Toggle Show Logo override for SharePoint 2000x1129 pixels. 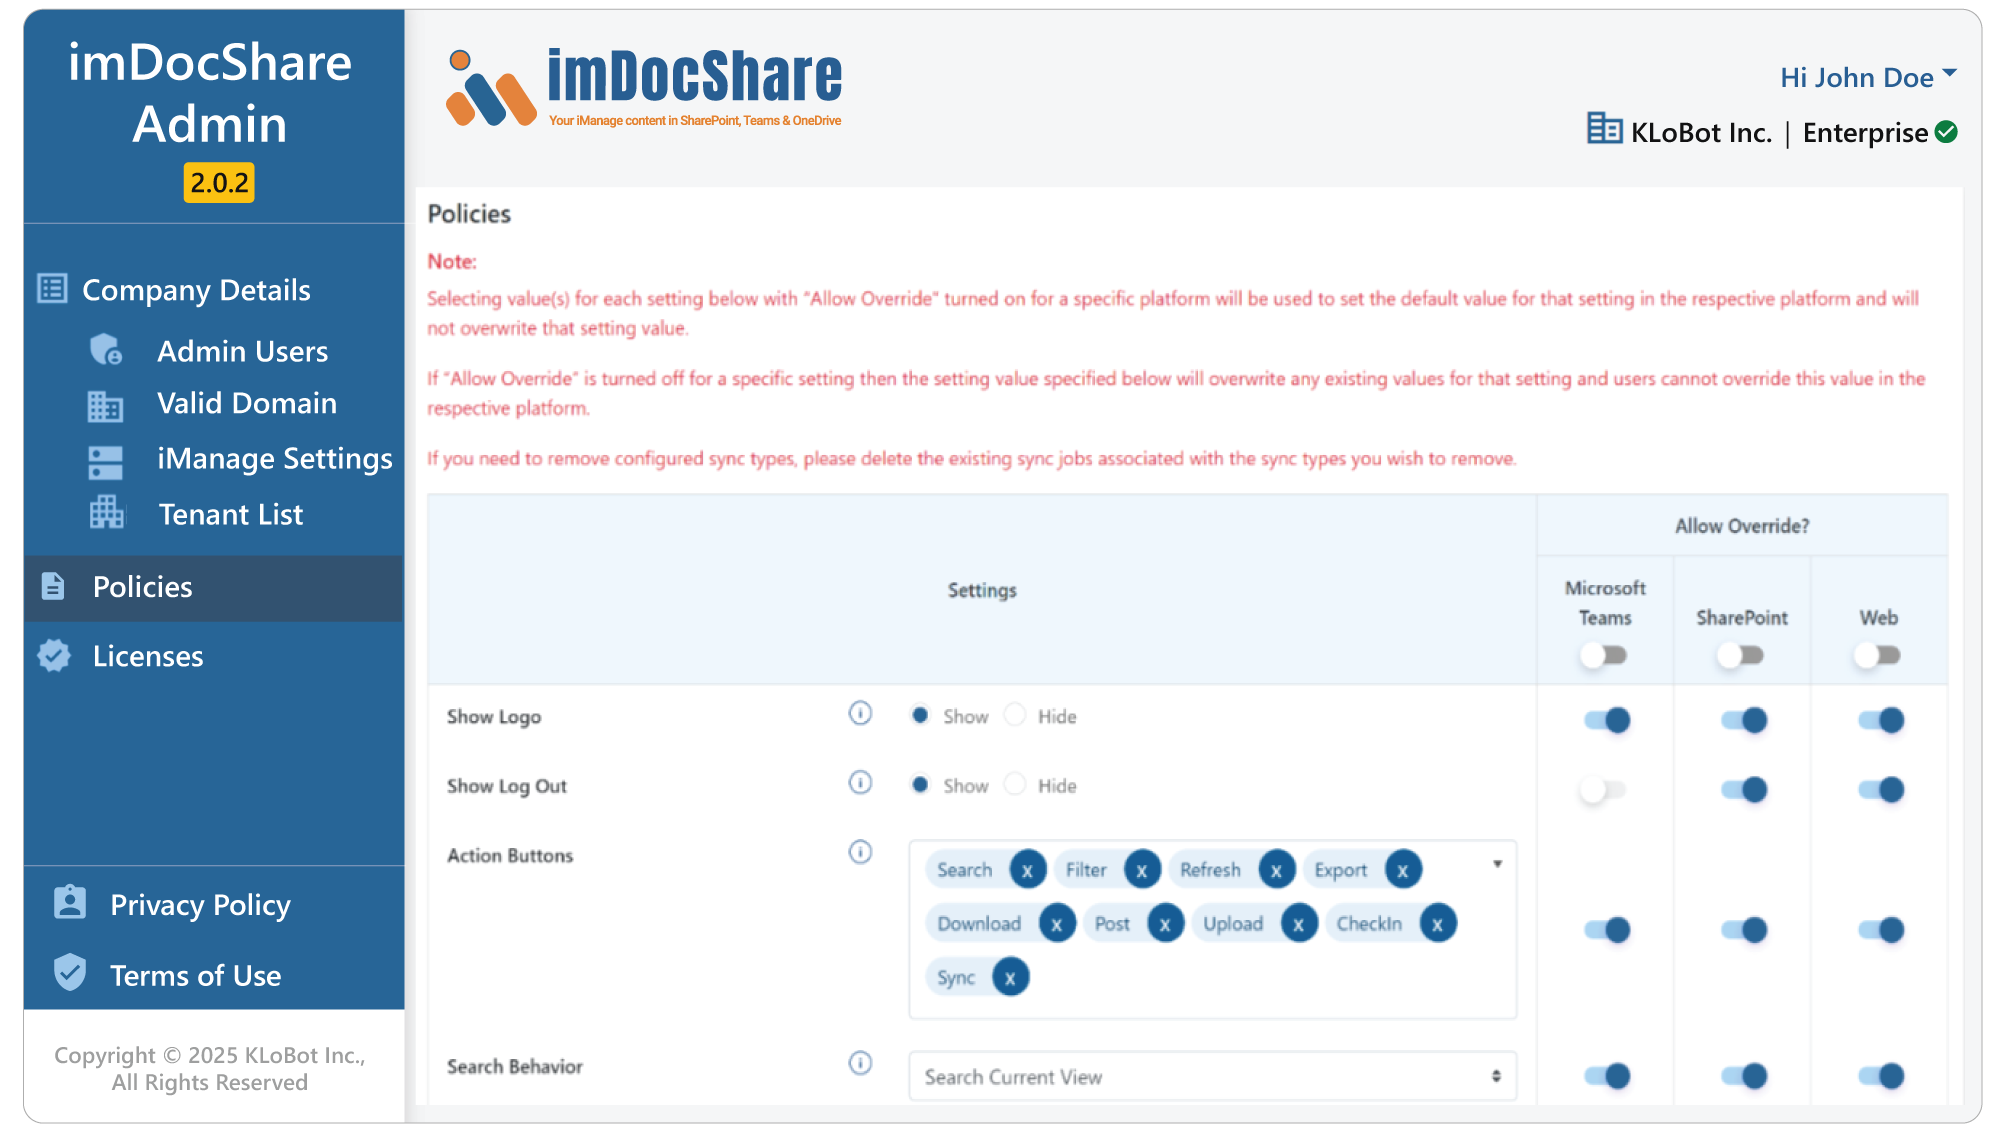(1744, 720)
